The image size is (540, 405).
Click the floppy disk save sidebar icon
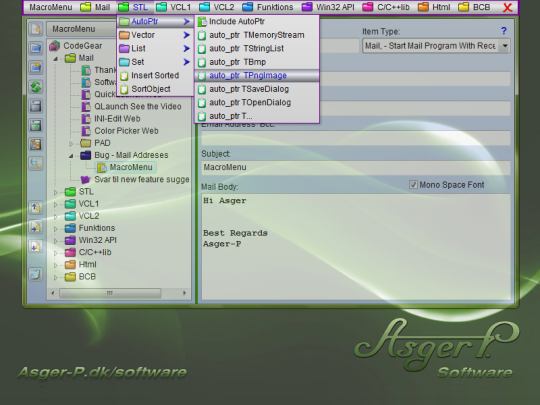click(x=35, y=106)
